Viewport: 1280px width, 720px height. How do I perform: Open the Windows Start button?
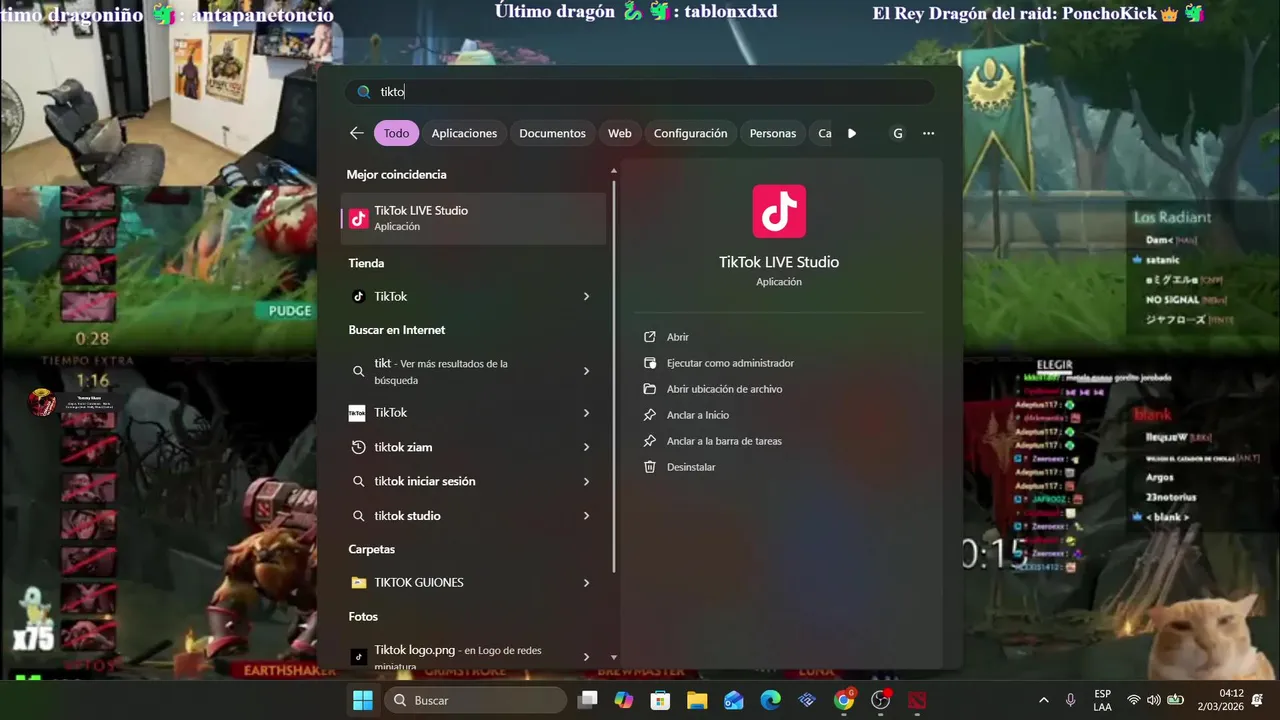(x=362, y=700)
